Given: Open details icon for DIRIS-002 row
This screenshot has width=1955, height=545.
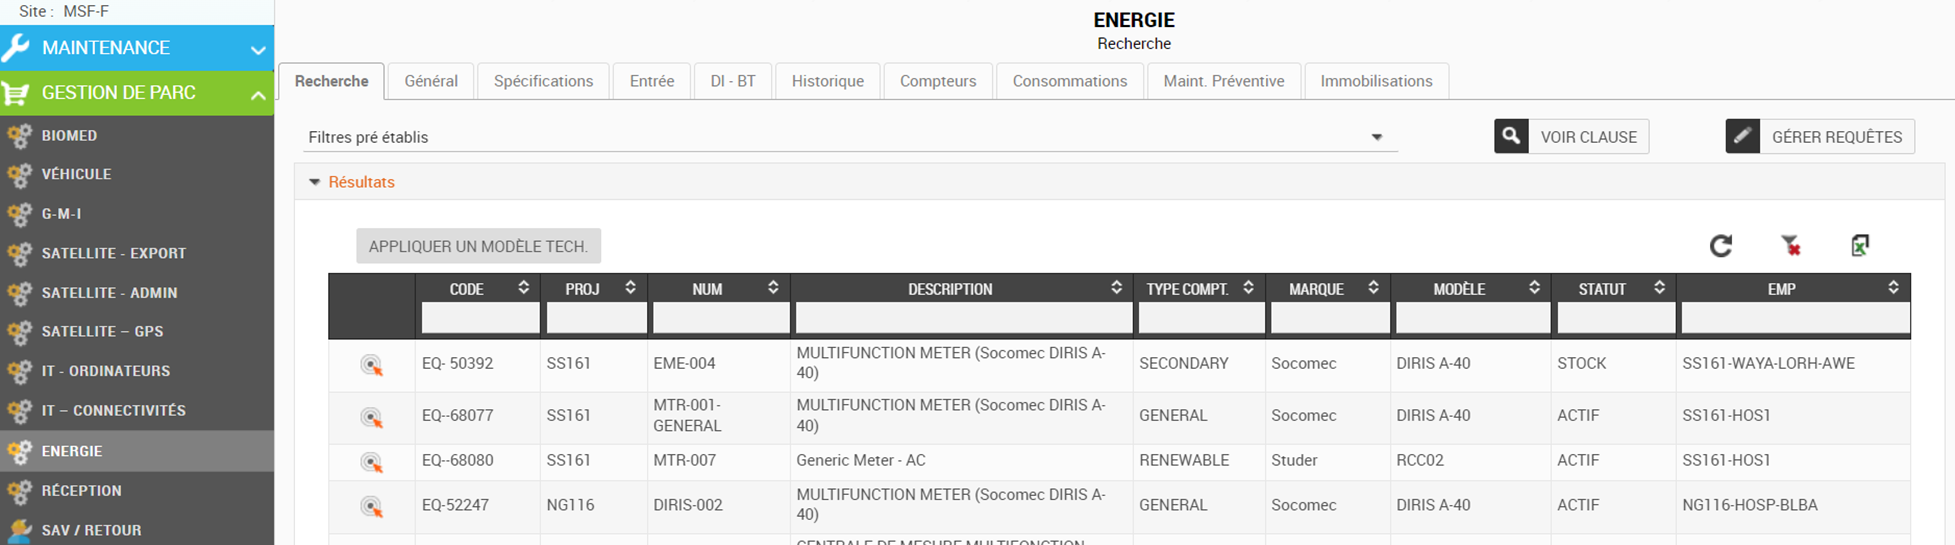Looking at the screenshot, I should pos(371,507).
